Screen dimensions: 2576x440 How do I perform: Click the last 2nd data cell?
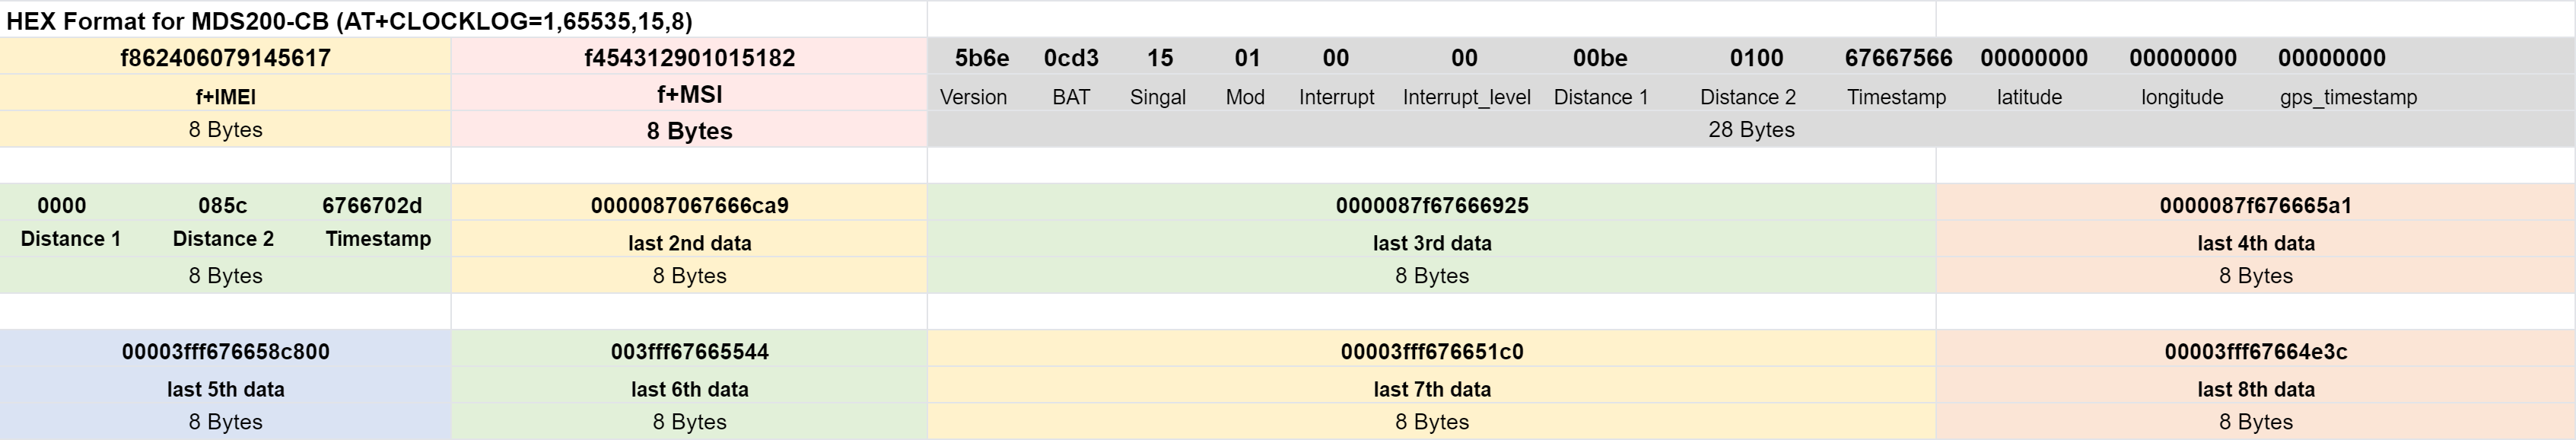point(689,242)
